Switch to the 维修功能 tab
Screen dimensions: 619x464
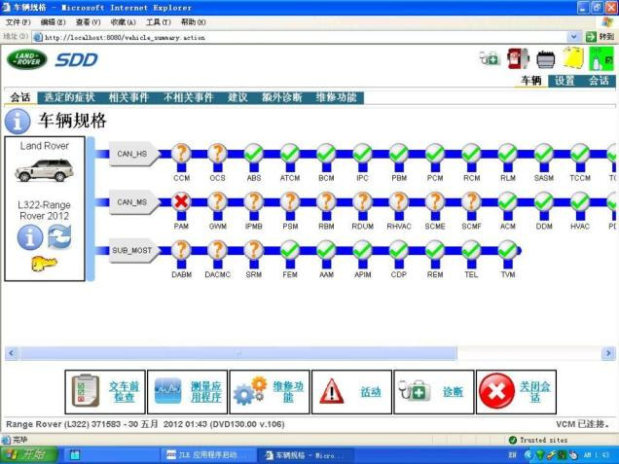point(336,98)
